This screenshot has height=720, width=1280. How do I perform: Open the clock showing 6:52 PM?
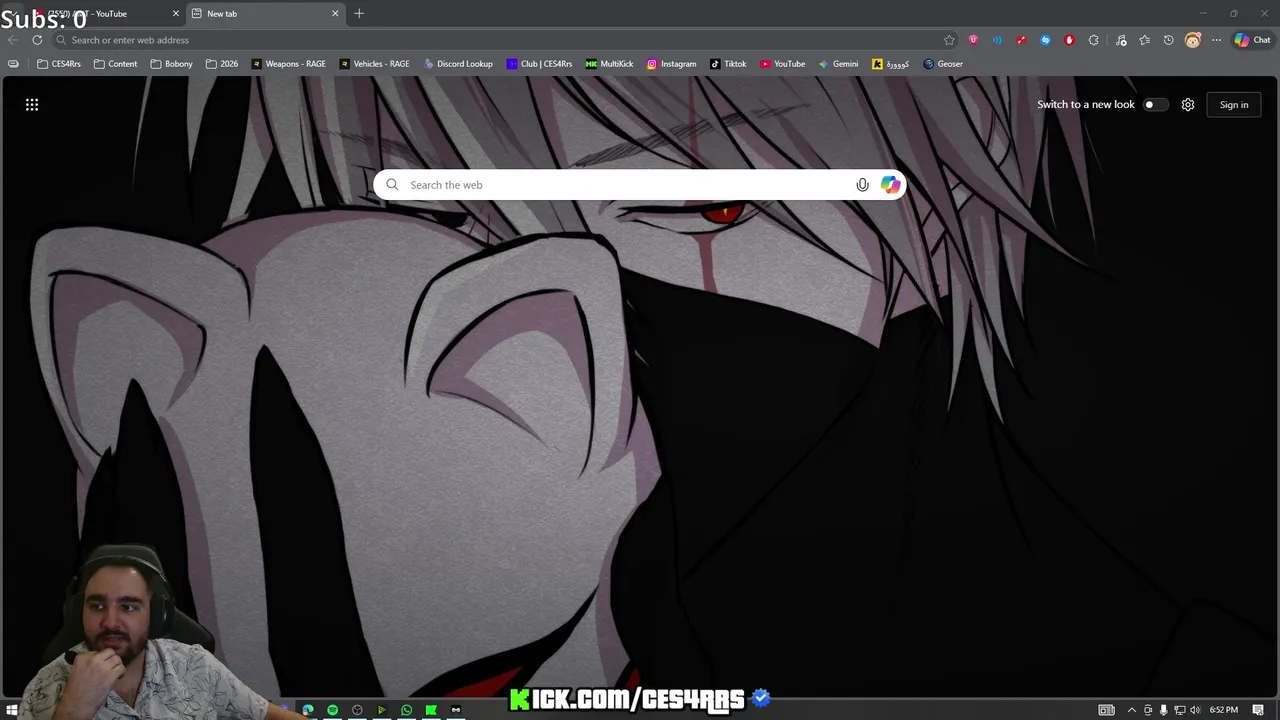1224,710
